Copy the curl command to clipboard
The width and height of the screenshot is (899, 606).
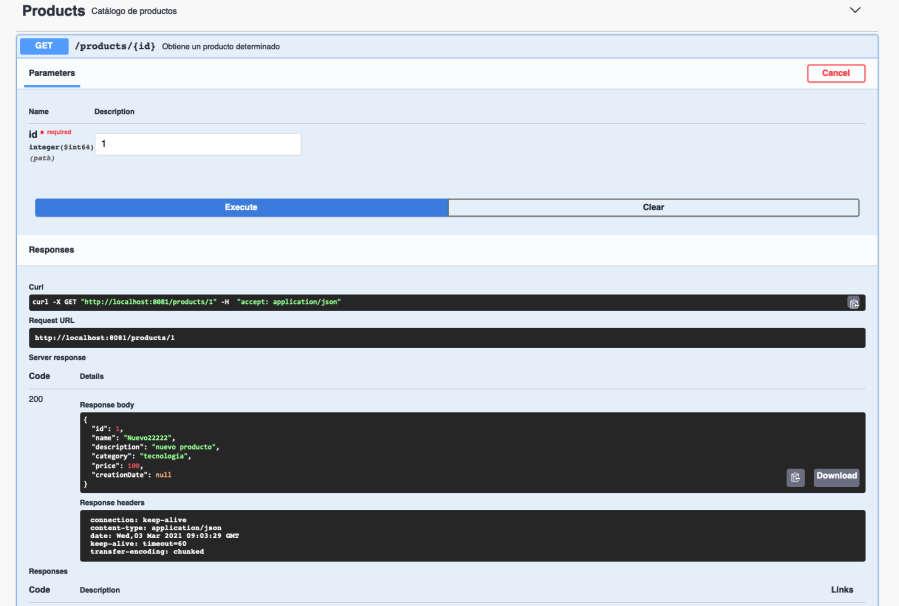coord(854,301)
